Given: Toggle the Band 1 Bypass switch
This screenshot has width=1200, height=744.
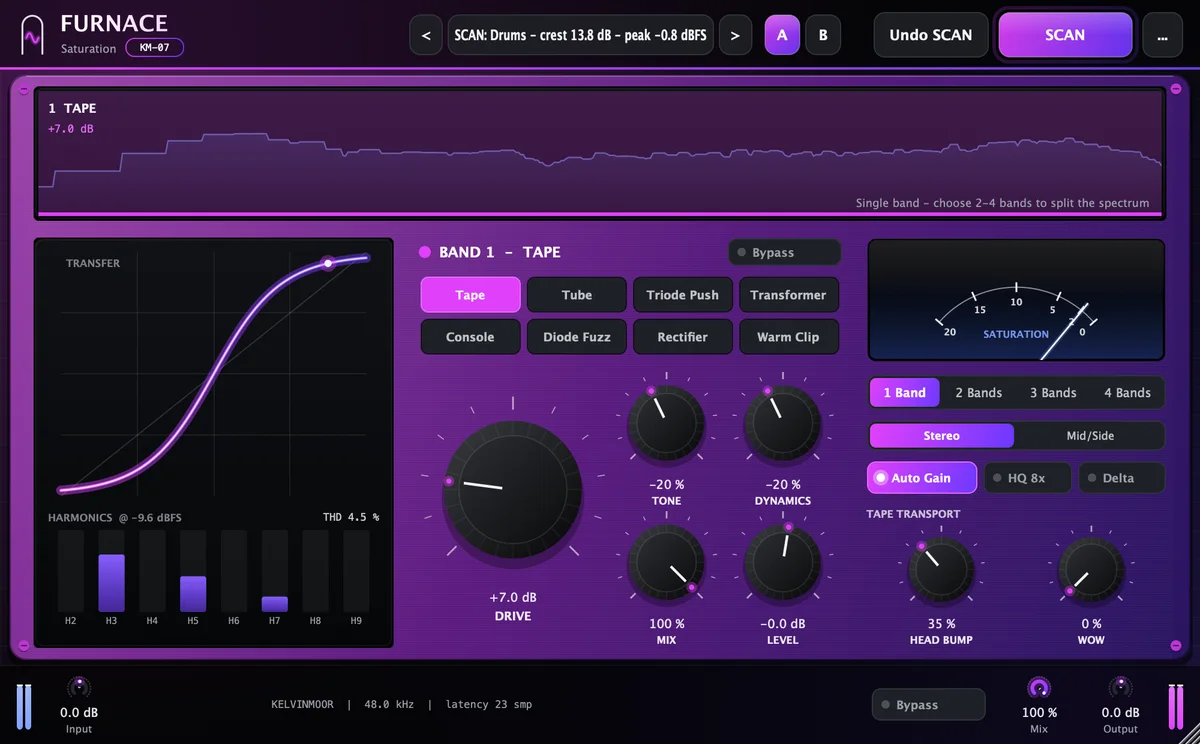Looking at the screenshot, I should pyautogui.click(x=784, y=253).
